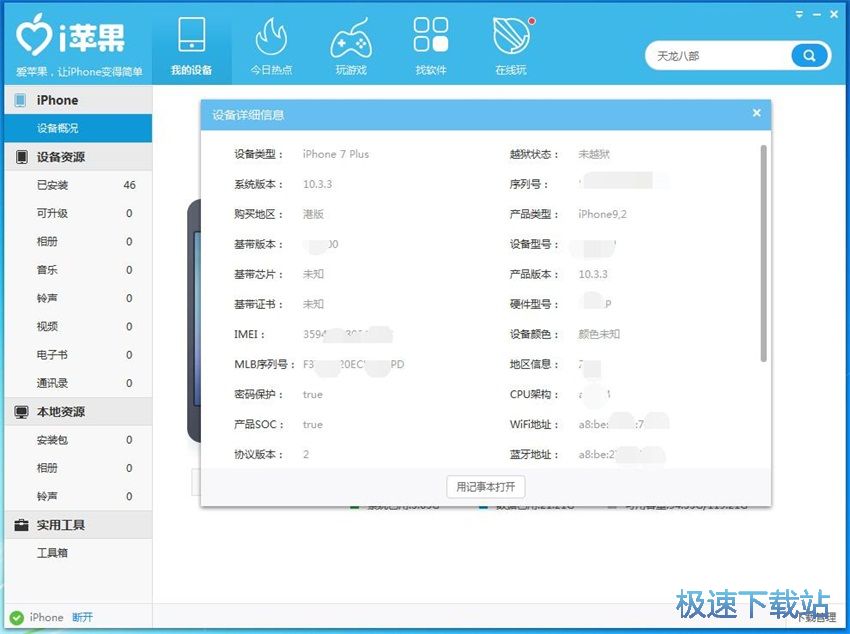Click the 设备颜色 value 颜色未知
Viewport: 850px width, 634px height.
tap(599, 334)
